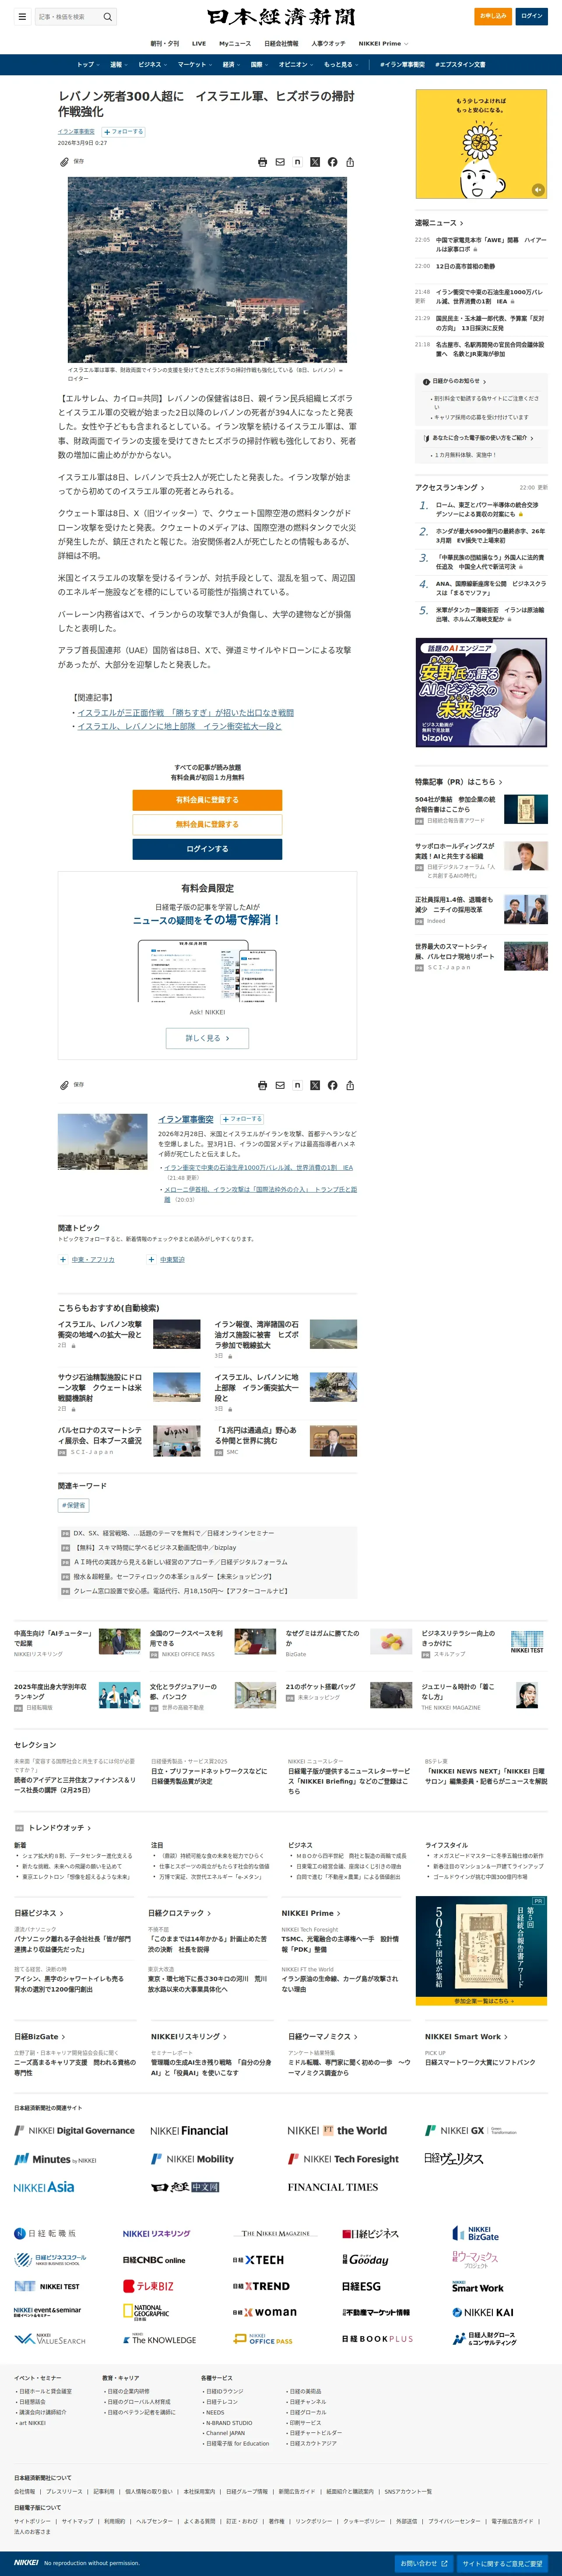
Task: Click the 日本経済新聞 masthead logo
Action: pyautogui.click(x=281, y=17)
